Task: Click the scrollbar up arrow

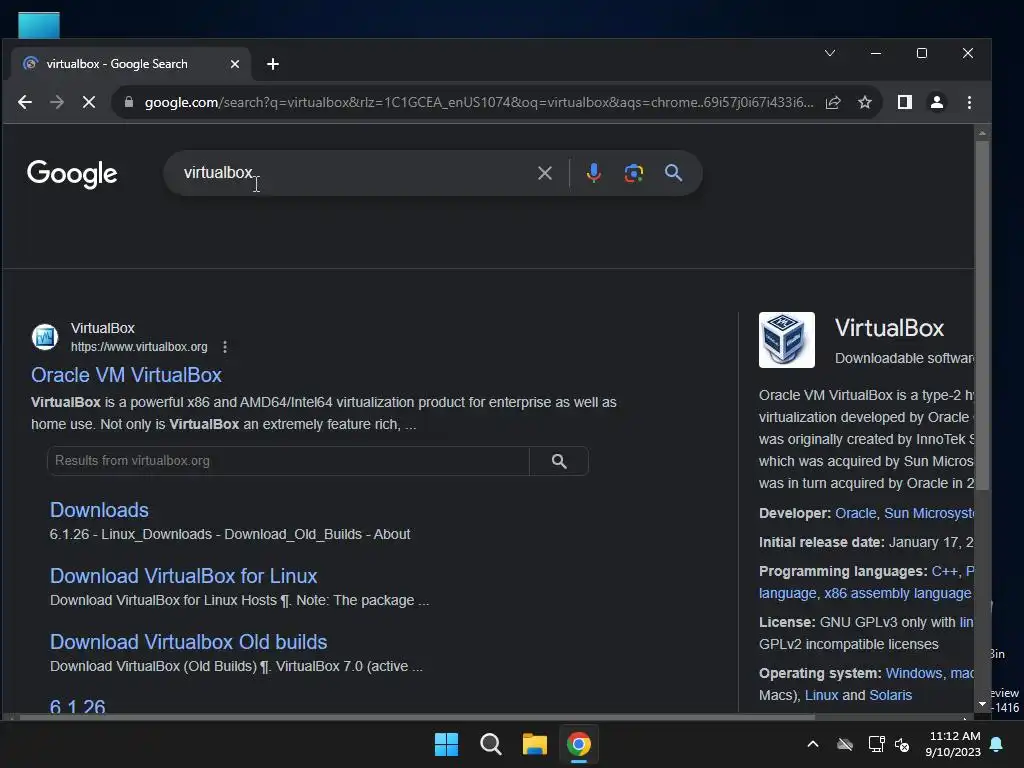Action: [982, 133]
